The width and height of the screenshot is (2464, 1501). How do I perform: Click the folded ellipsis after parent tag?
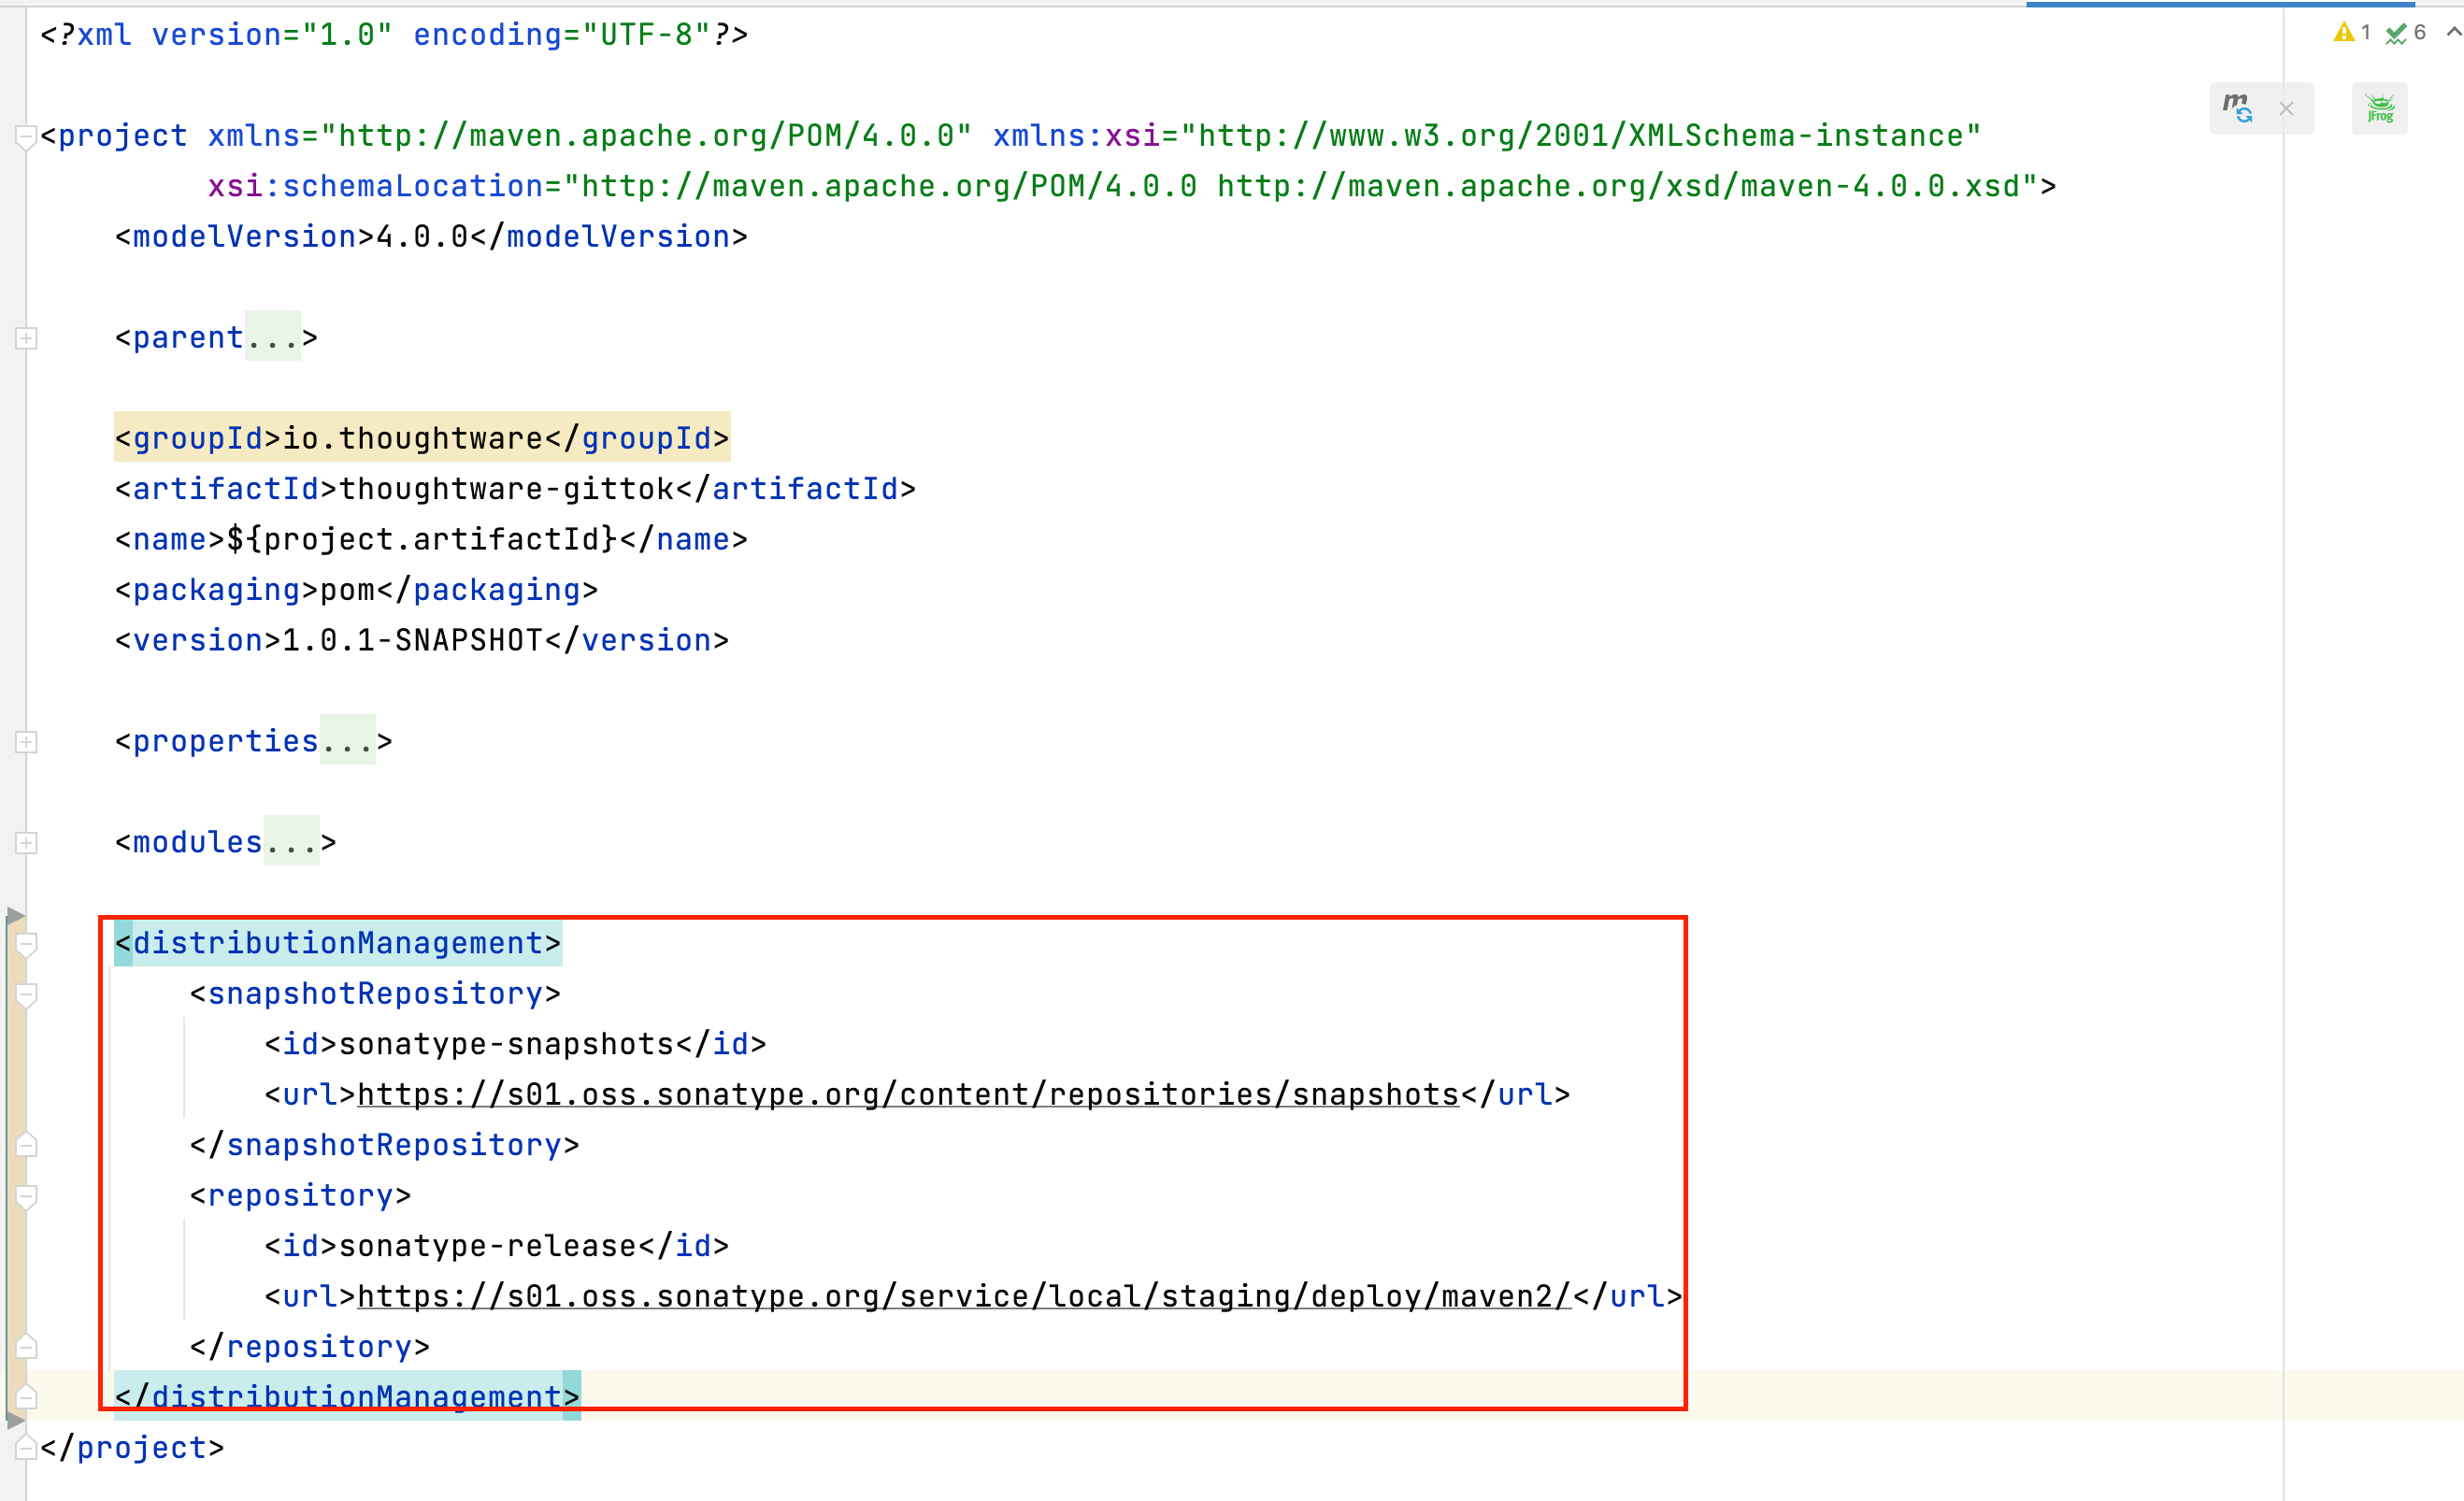272,338
